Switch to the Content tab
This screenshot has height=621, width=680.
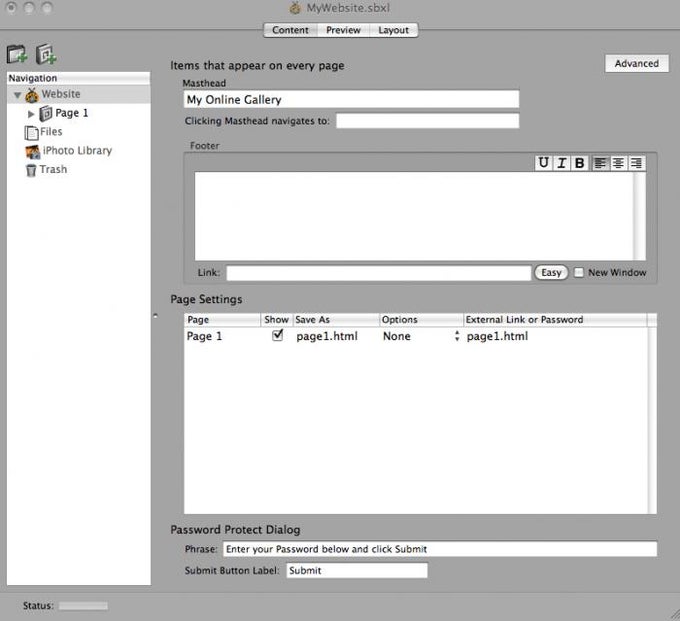(x=290, y=30)
